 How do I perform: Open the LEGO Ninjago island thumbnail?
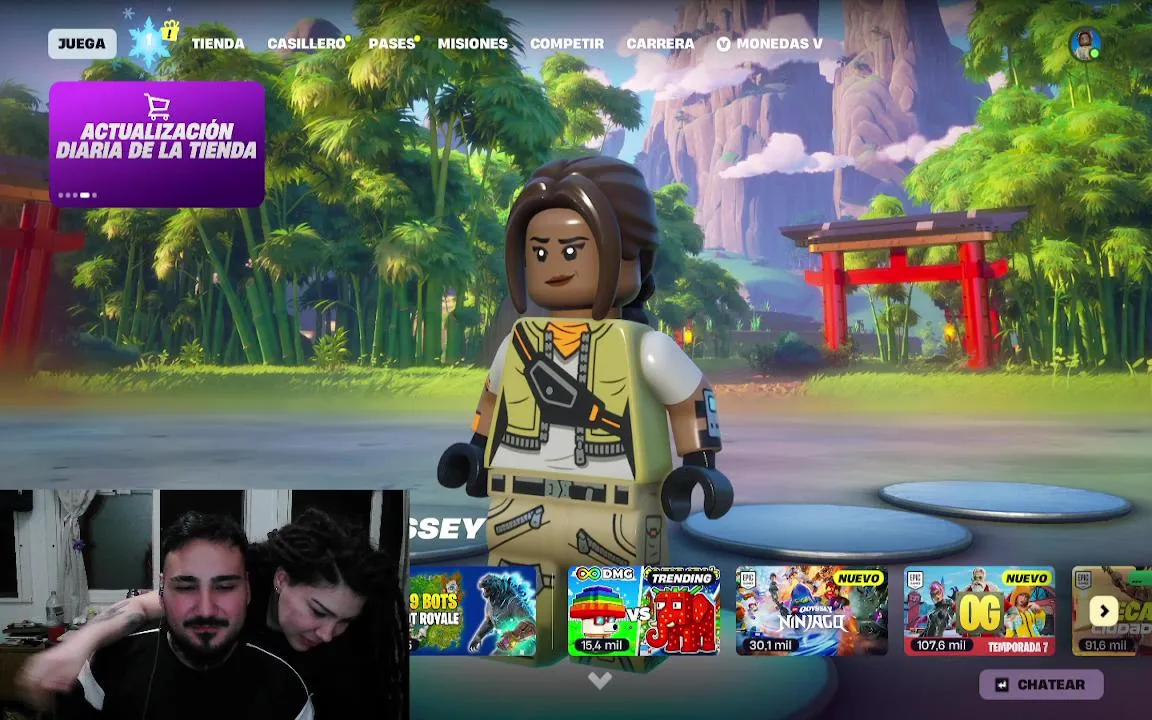pos(812,611)
